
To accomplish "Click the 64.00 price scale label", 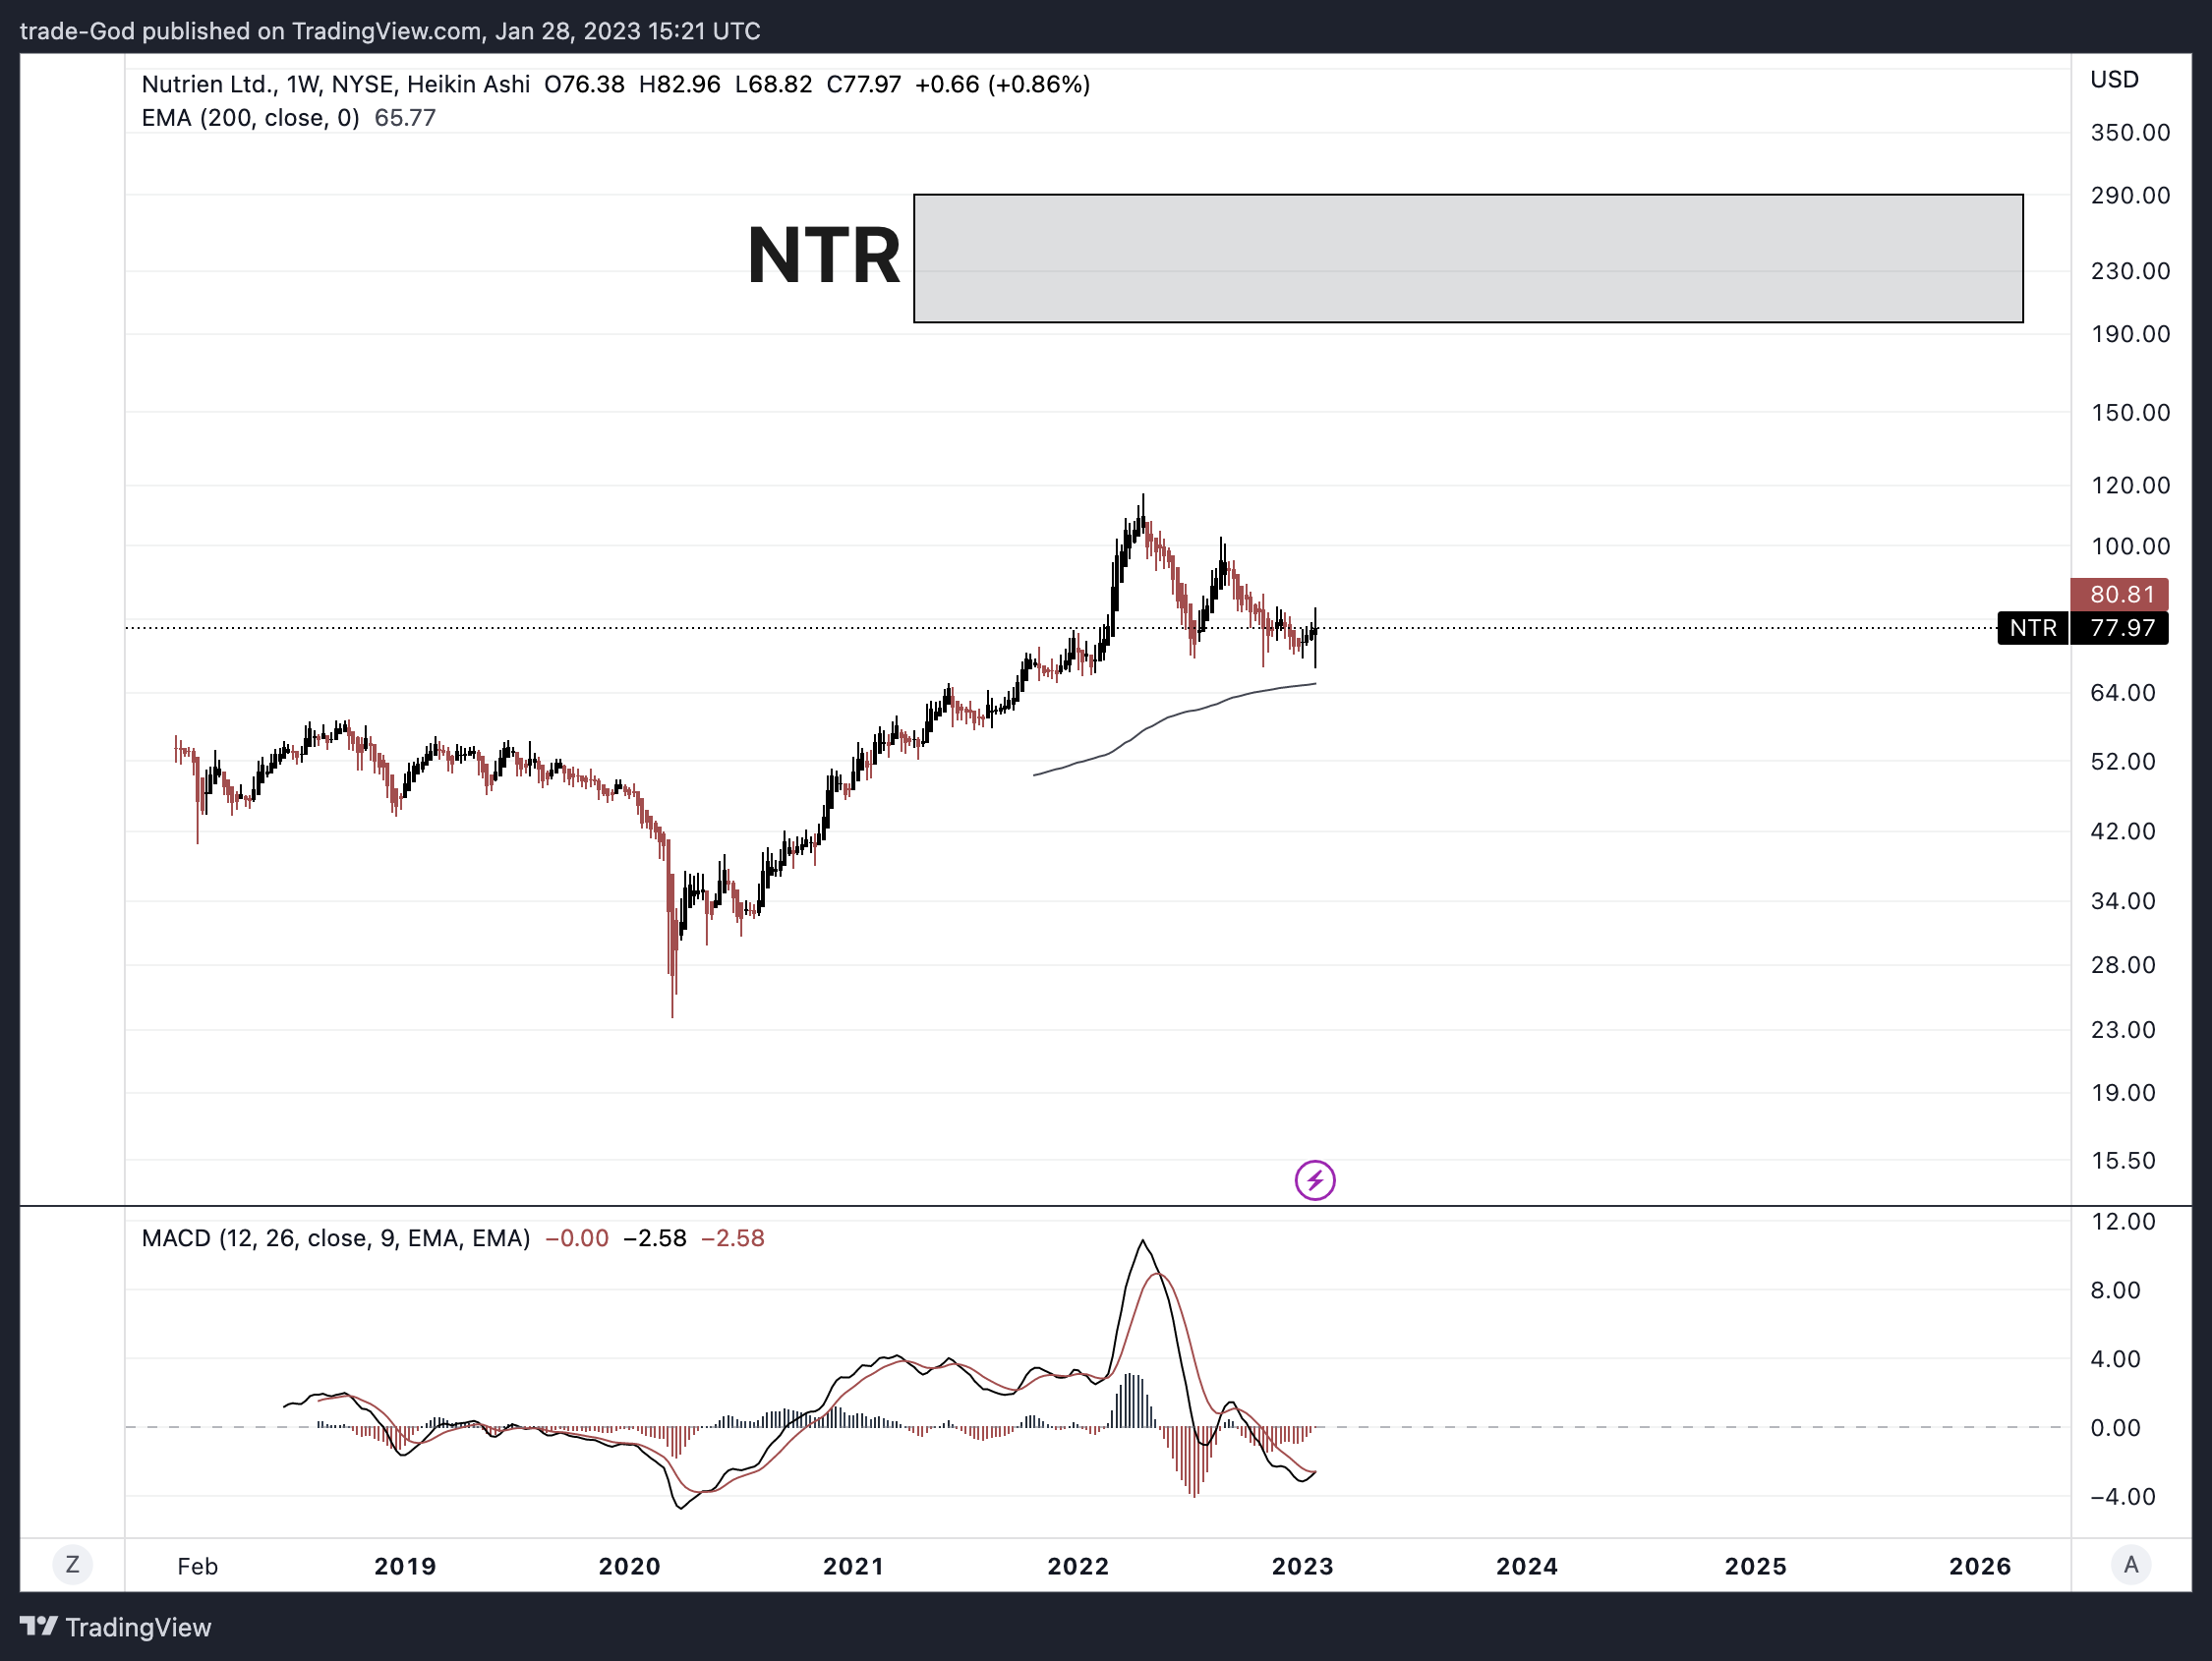I will pyautogui.click(x=2123, y=692).
